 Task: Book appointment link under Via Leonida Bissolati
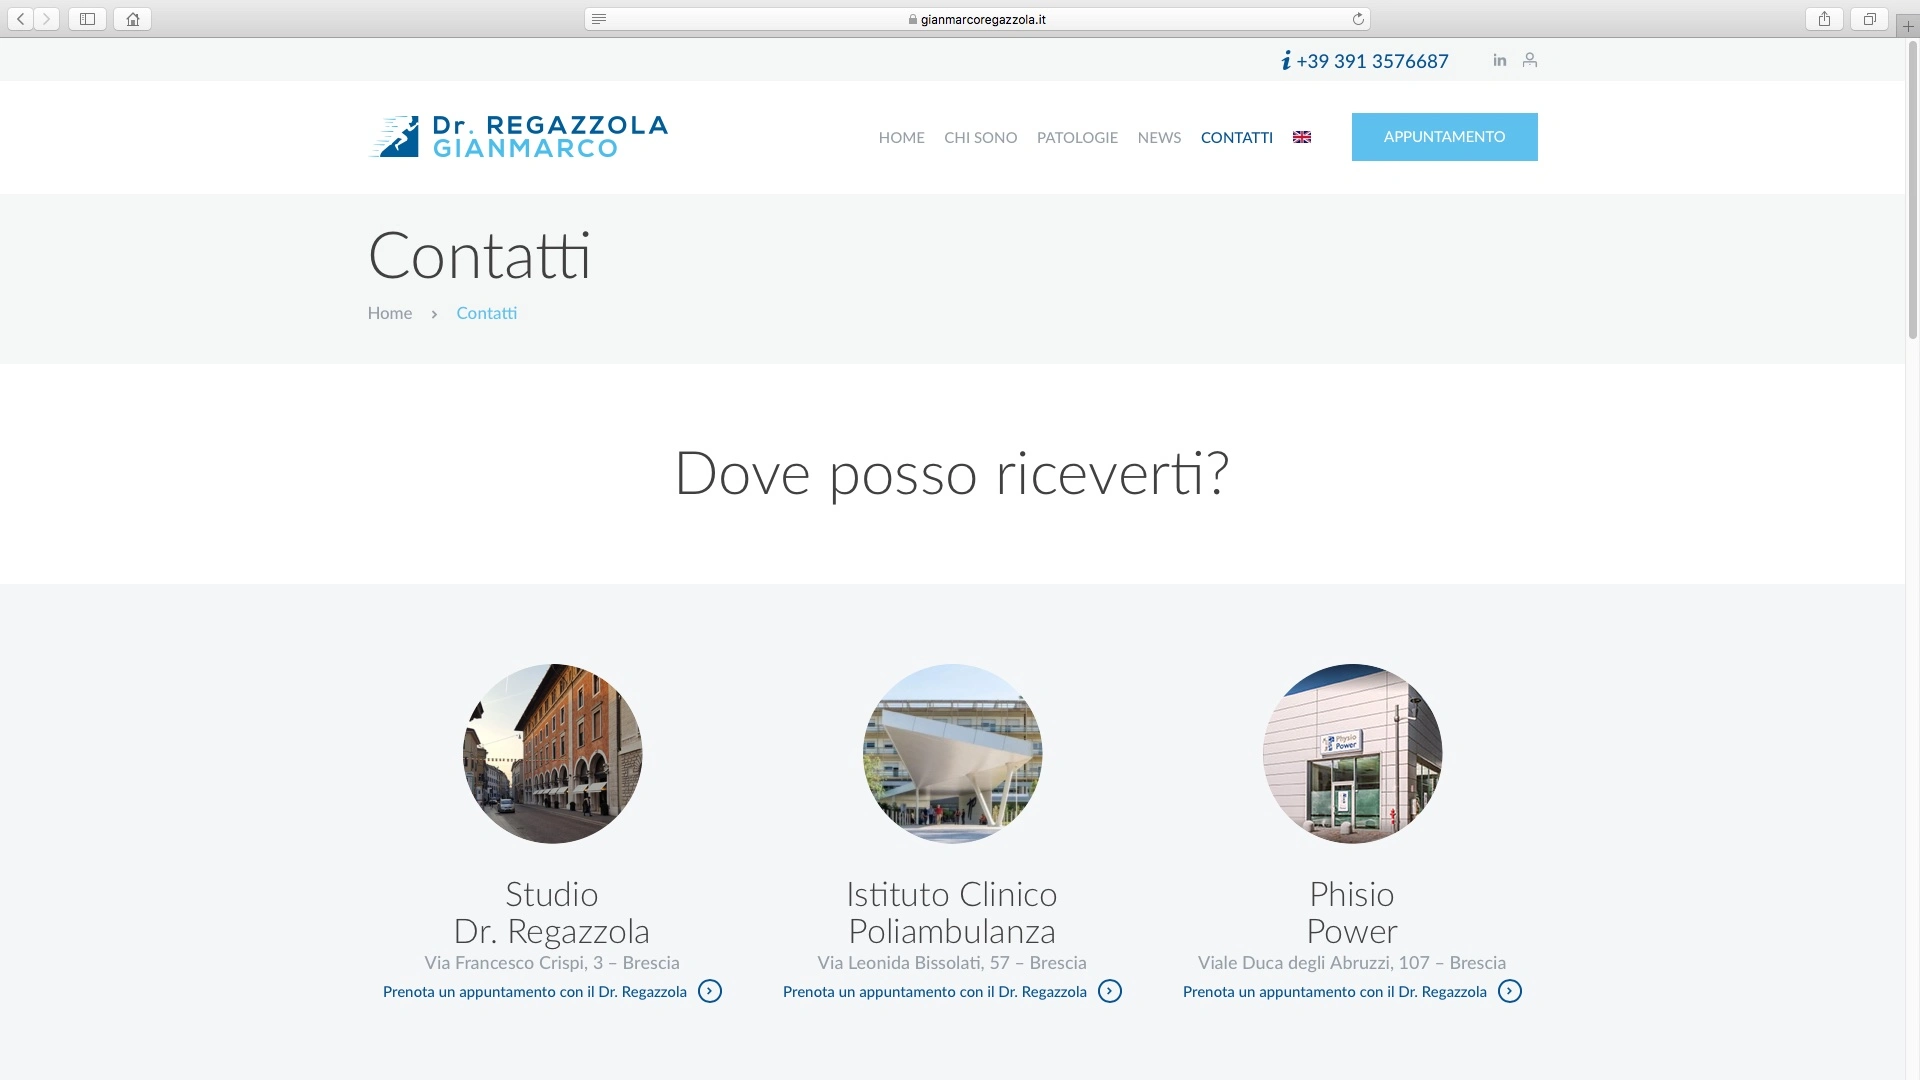point(935,992)
